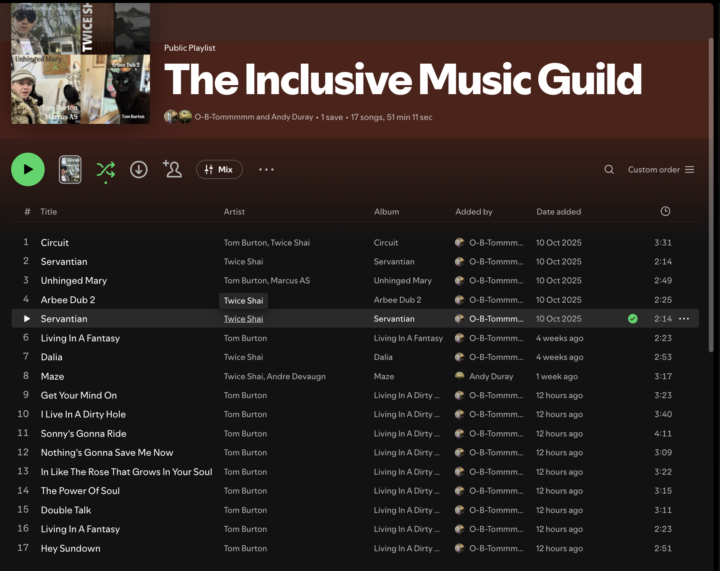Select the track Circuit
This screenshot has height=571, width=720.
(55, 242)
